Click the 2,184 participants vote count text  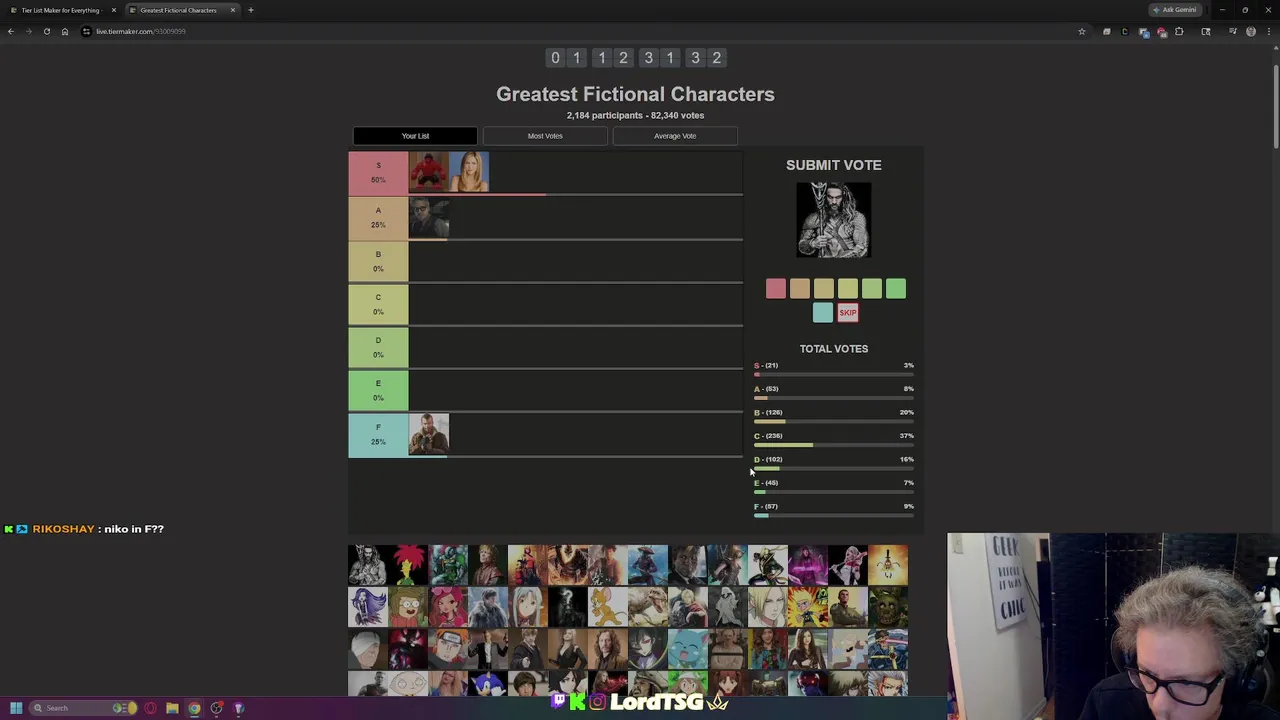point(635,115)
